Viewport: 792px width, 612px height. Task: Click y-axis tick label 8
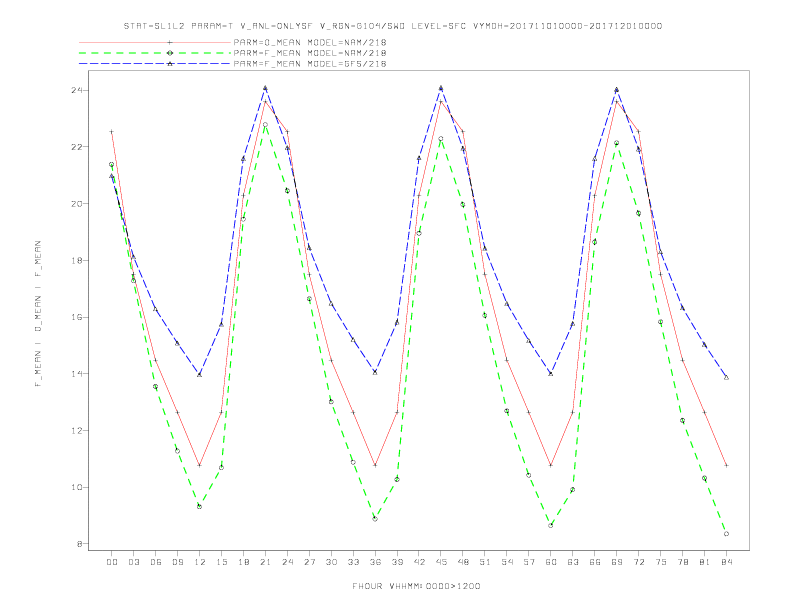tap(80, 544)
